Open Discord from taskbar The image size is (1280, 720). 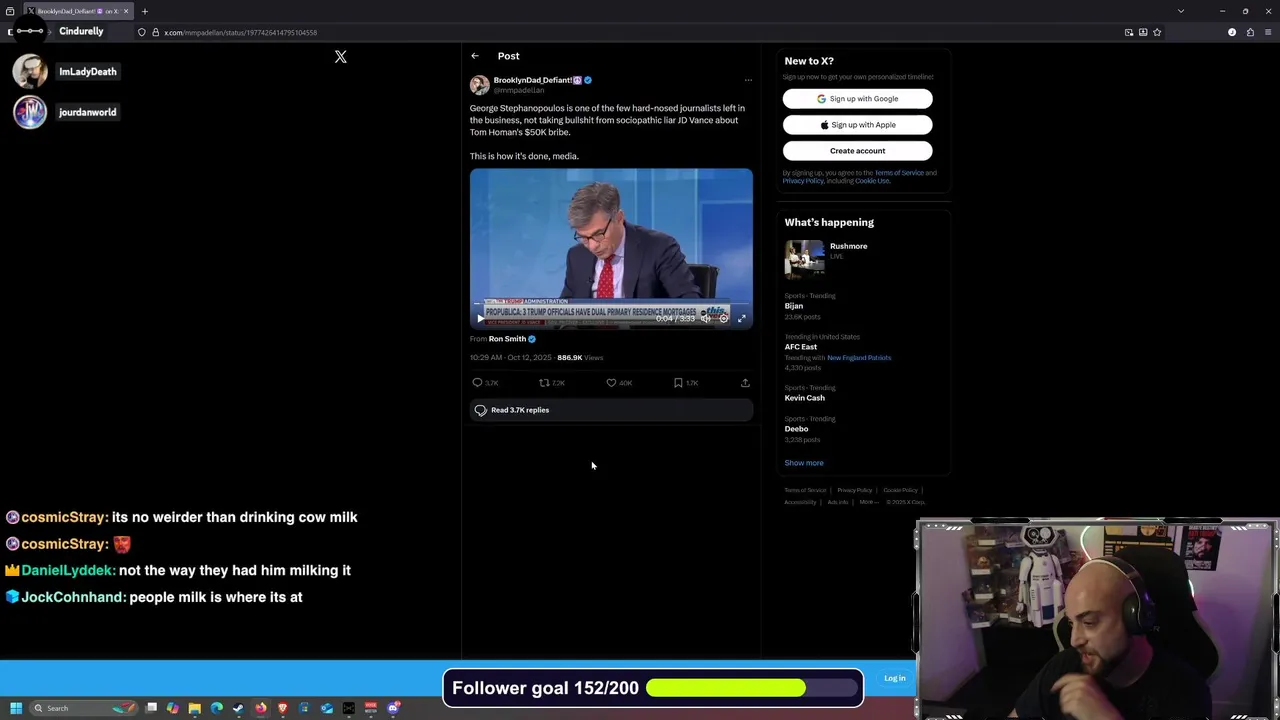click(x=394, y=708)
